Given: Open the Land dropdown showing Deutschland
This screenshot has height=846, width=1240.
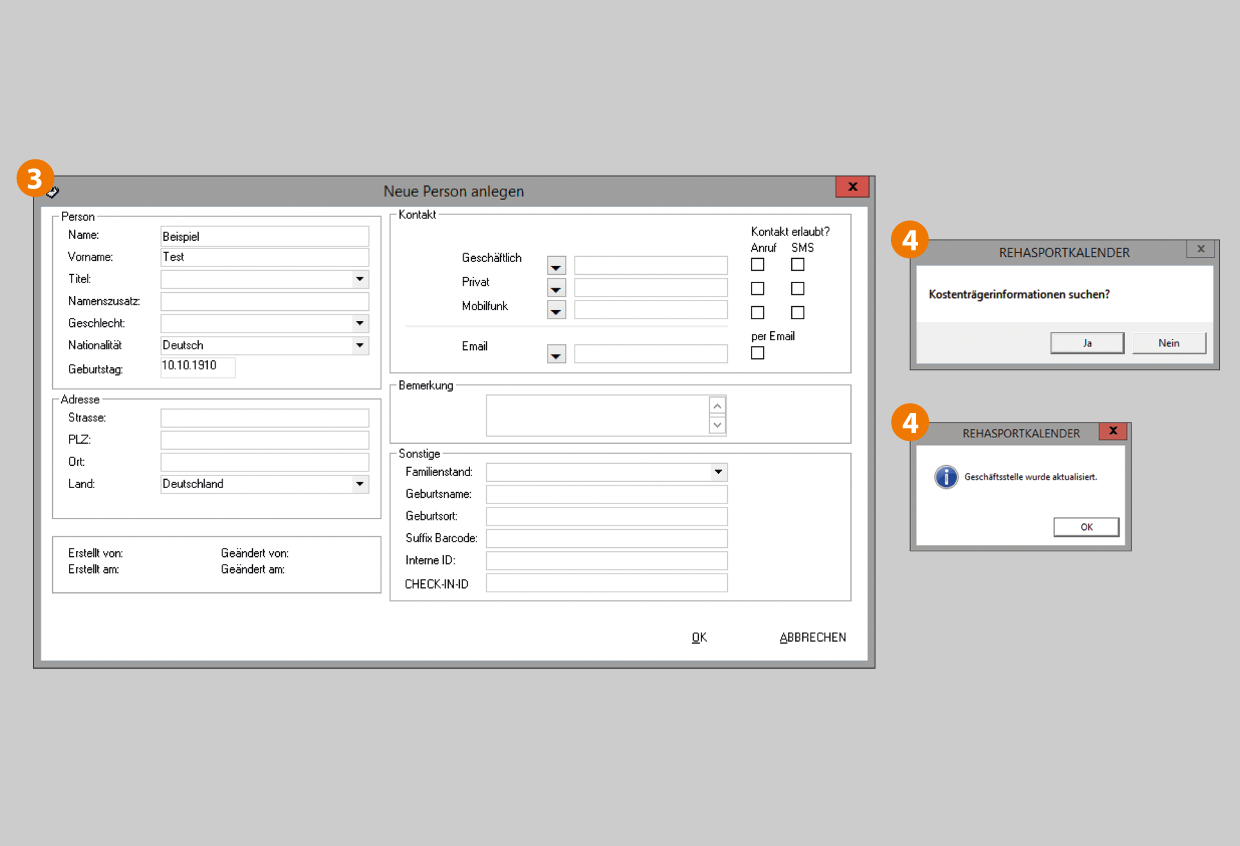Looking at the screenshot, I should coord(360,485).
